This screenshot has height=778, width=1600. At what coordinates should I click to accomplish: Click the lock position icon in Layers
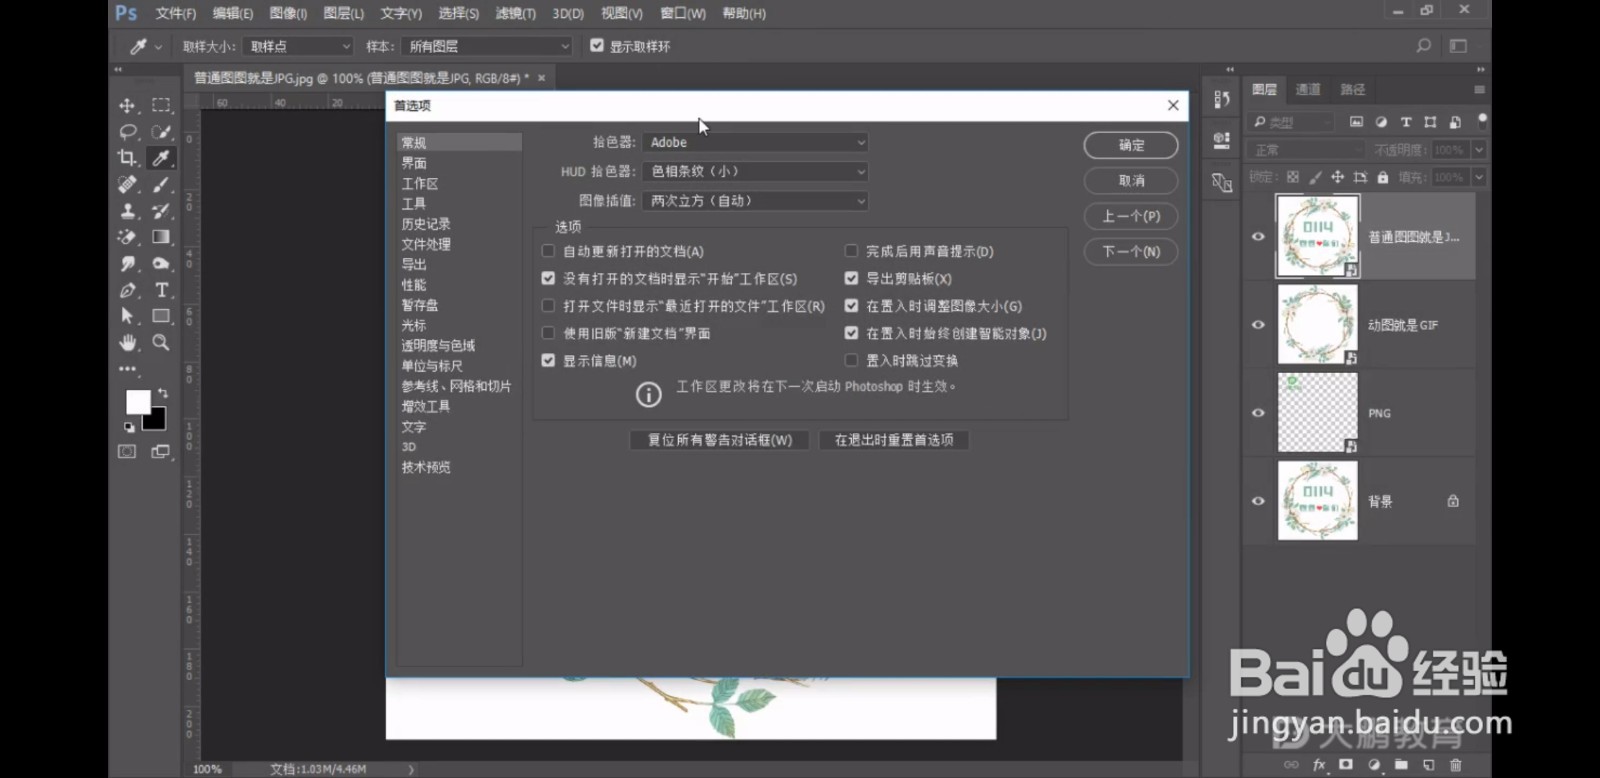click(1337, 177)
